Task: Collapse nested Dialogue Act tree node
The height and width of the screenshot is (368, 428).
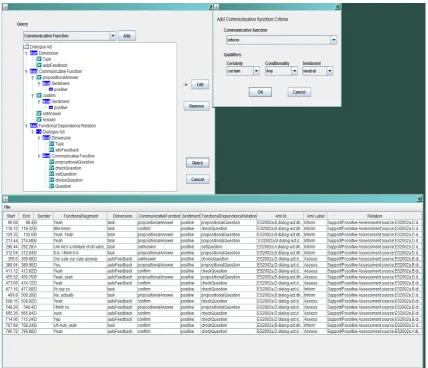Action: tap(33, 132)
